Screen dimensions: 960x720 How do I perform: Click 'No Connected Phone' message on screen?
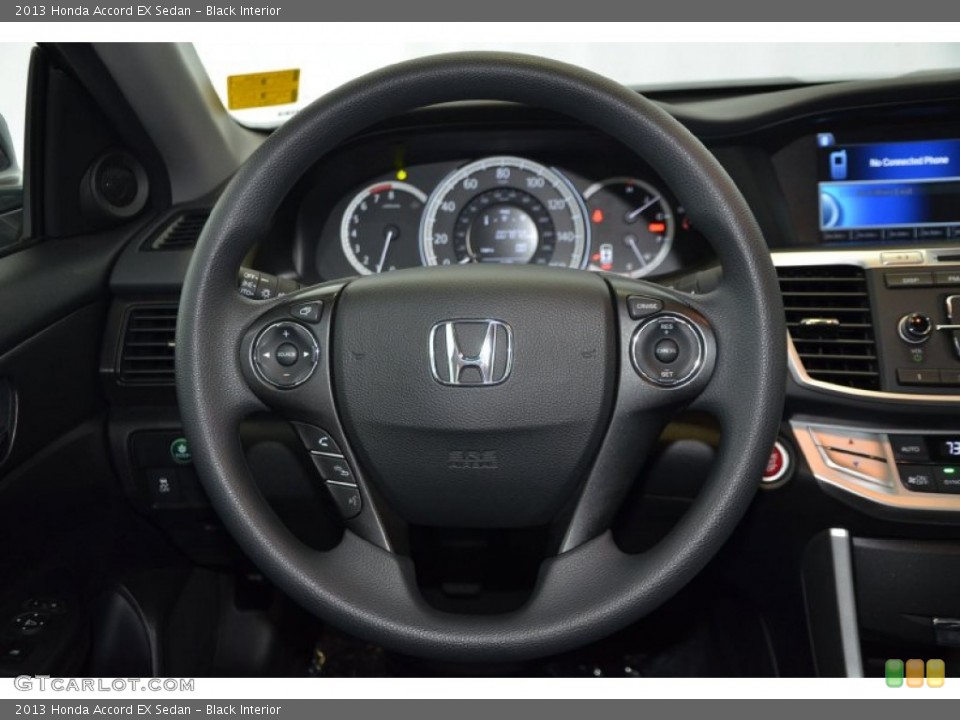(909, 161)
